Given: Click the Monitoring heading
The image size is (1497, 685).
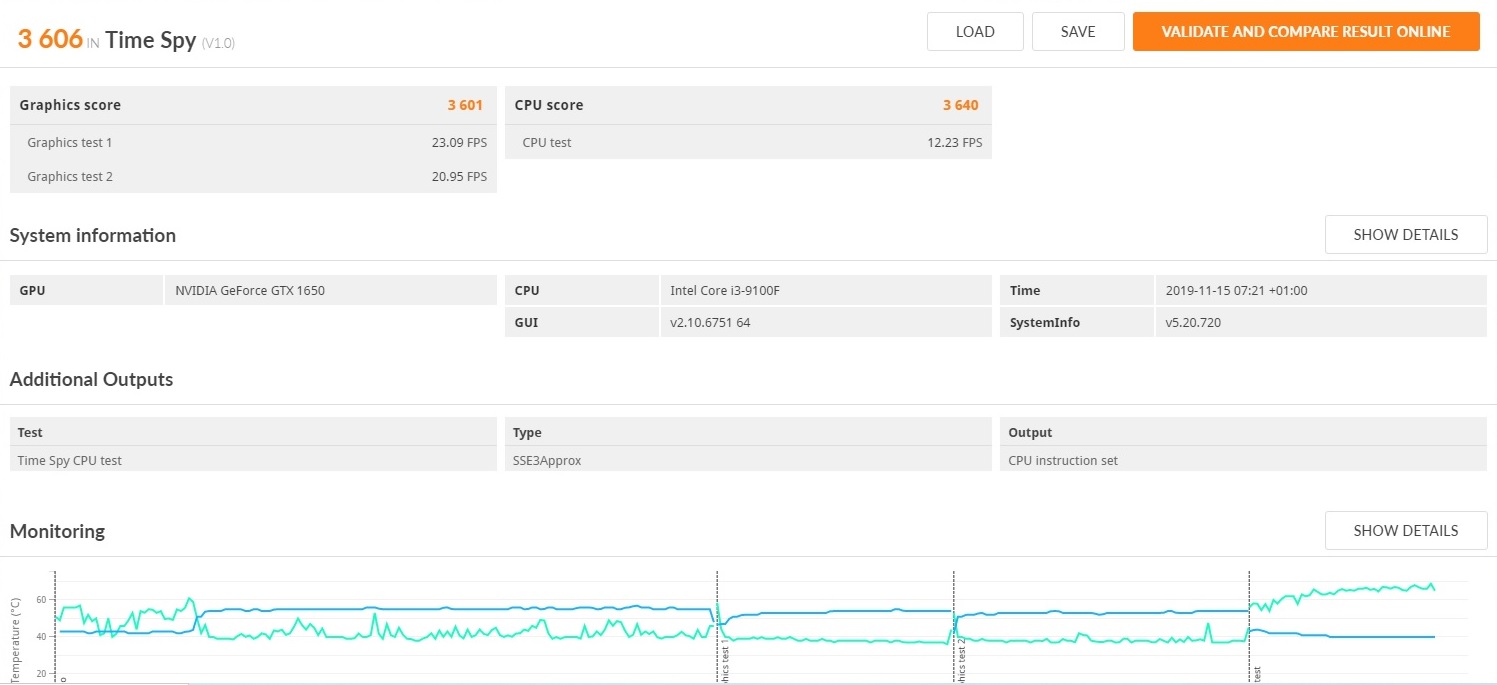Looking at the screenshot, I should (57, 532).
